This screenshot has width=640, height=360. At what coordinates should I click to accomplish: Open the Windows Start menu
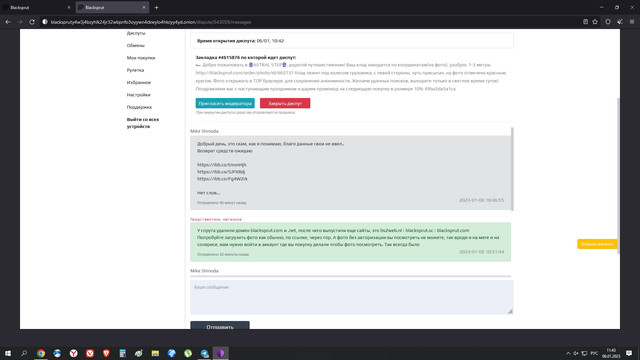8,353
